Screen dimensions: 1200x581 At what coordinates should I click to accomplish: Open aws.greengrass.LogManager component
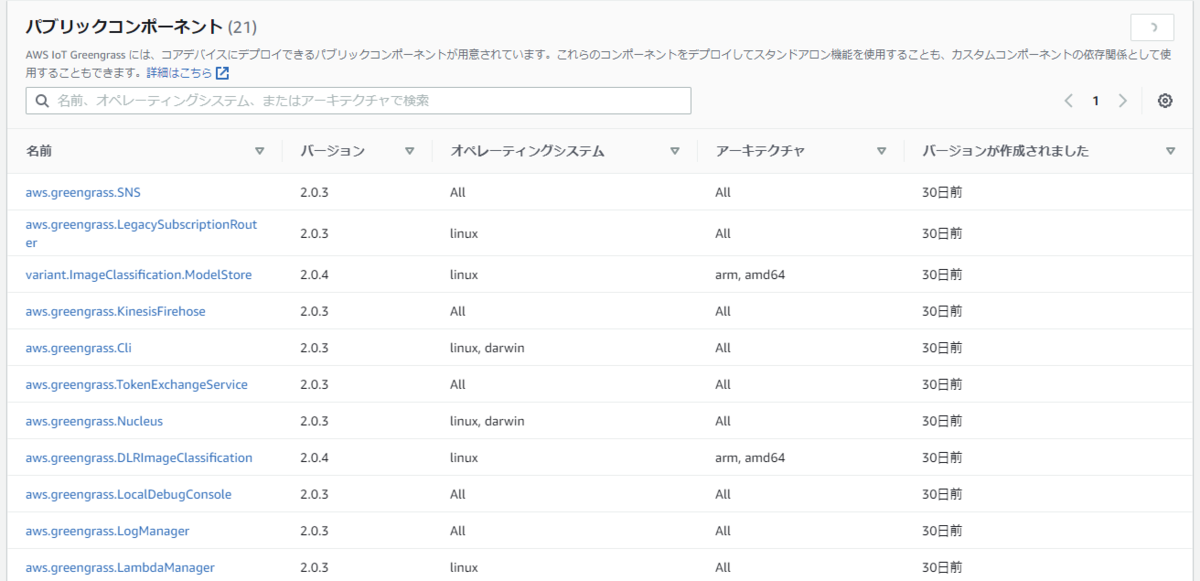coord(108,530)
